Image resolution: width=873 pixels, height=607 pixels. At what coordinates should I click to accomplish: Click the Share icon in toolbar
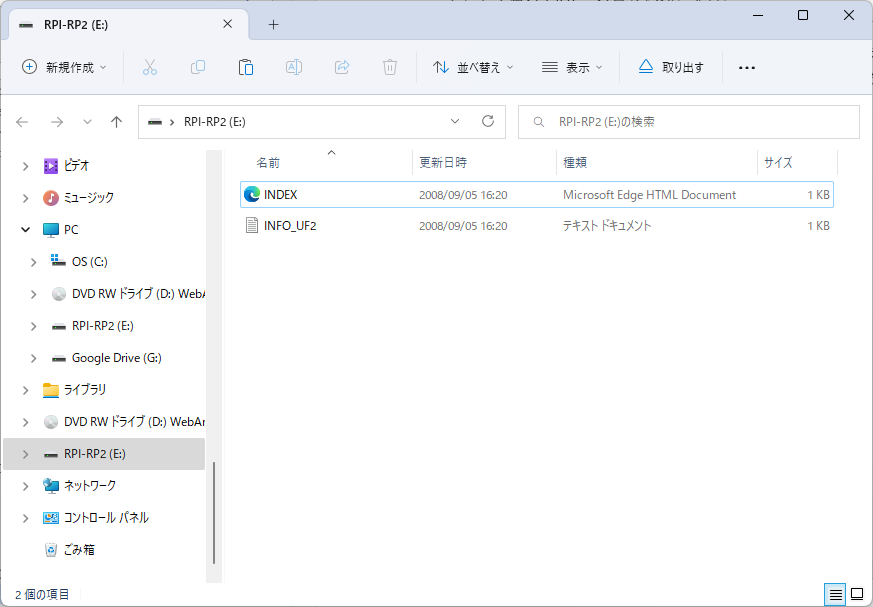pyautogui.click(x=342, y=67)
